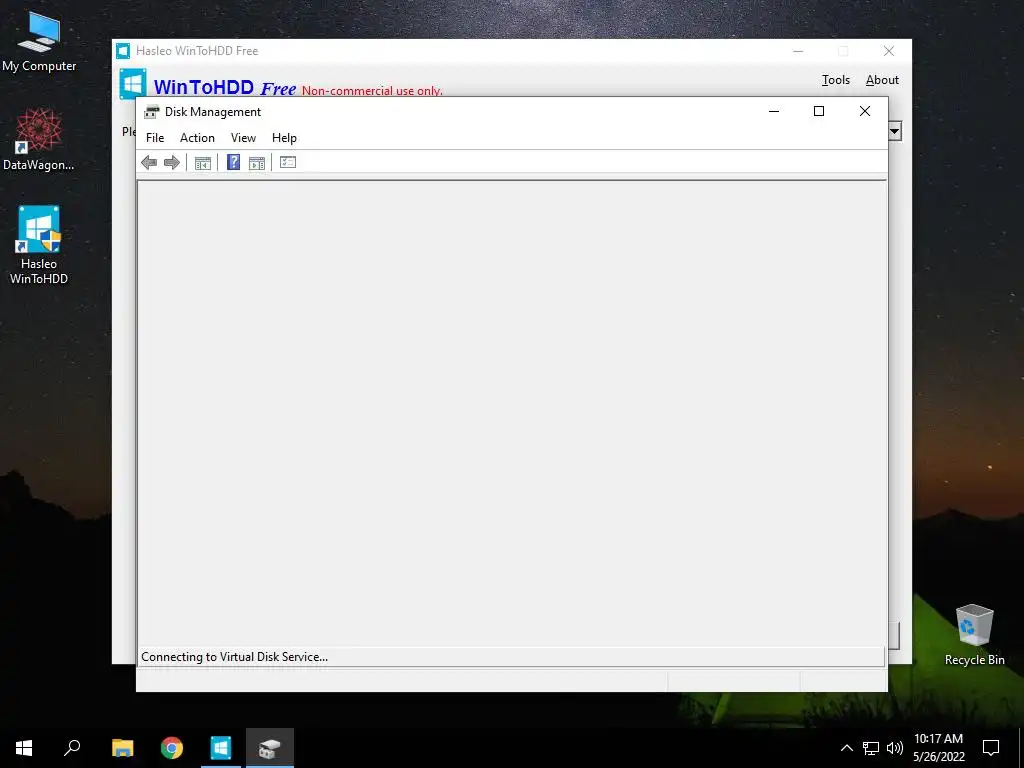Click the Disk Management title bar icon

[152, 112]
